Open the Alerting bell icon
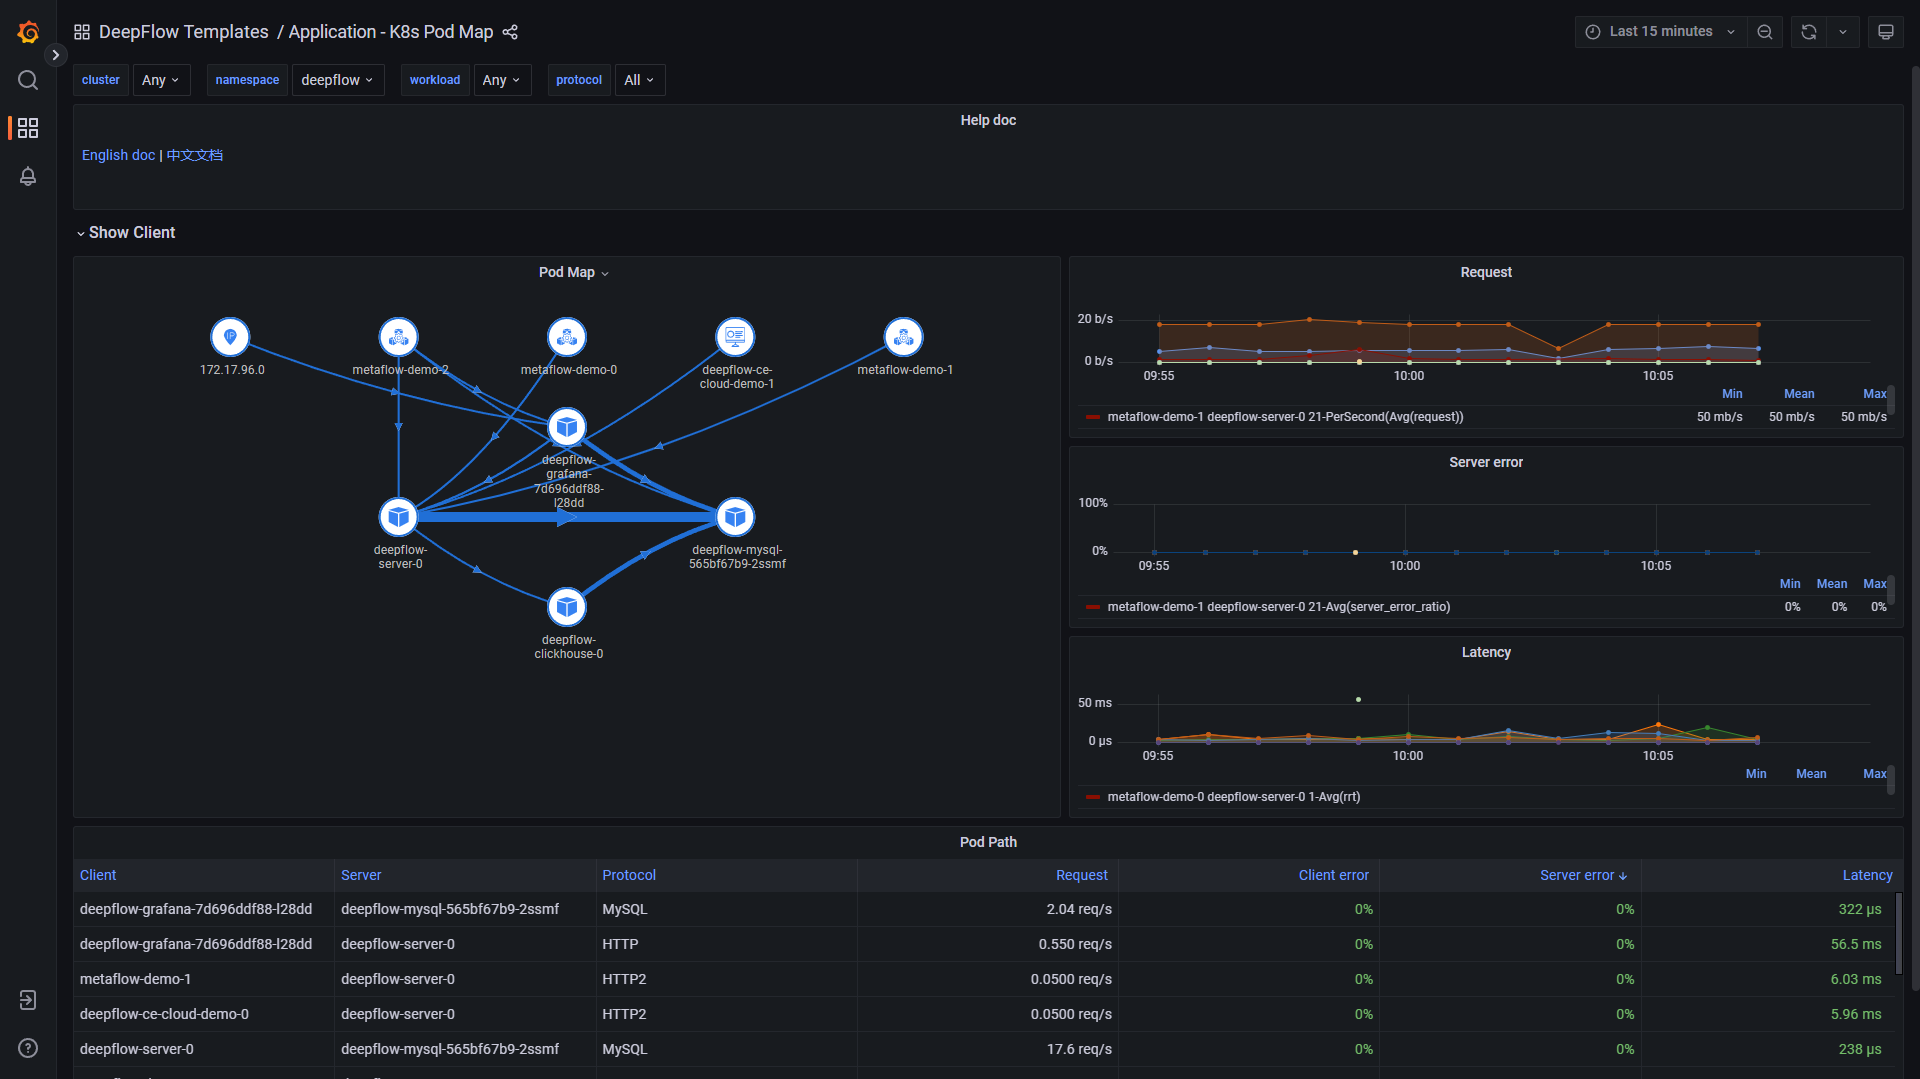The width and height of the screenshot is (1920, 1079). pyautogui.click(x=28, y=176)
